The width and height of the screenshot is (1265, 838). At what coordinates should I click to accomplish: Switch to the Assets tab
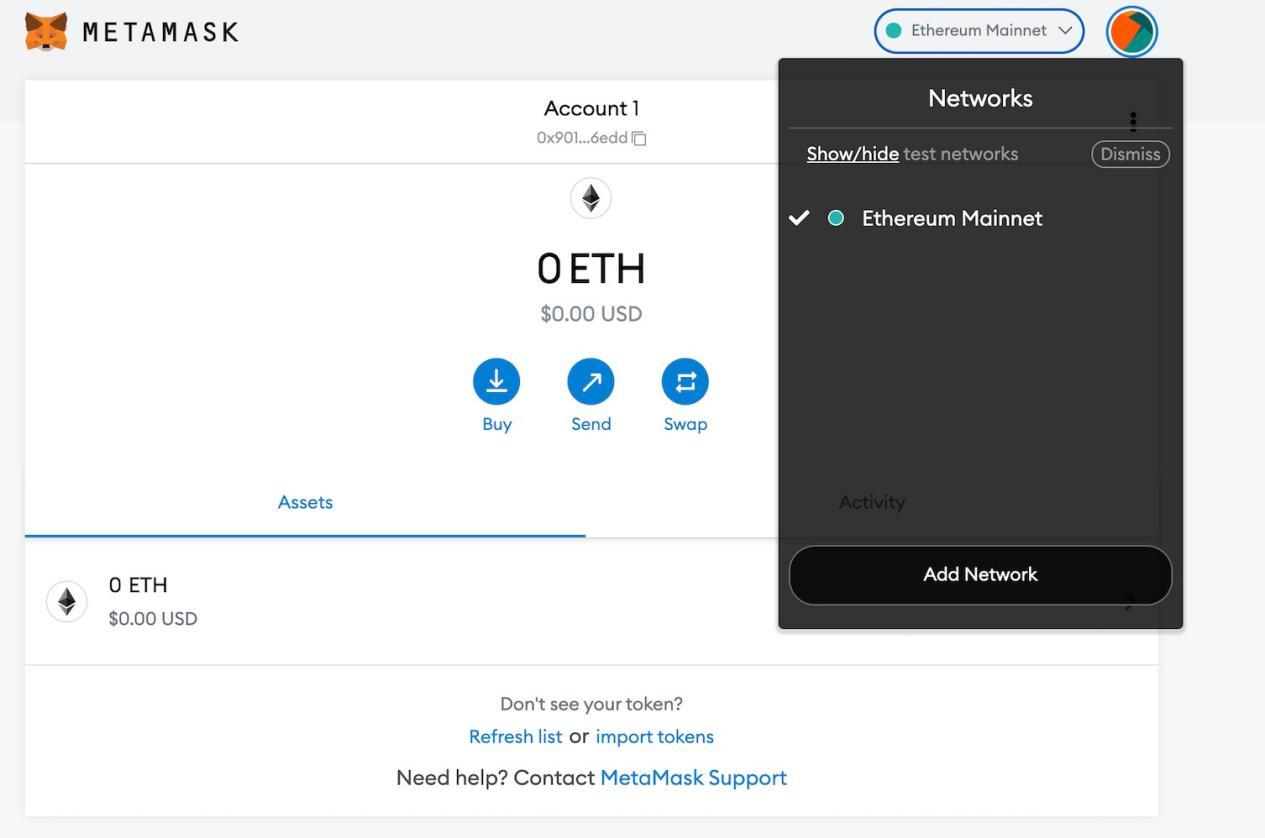(305, 503)
